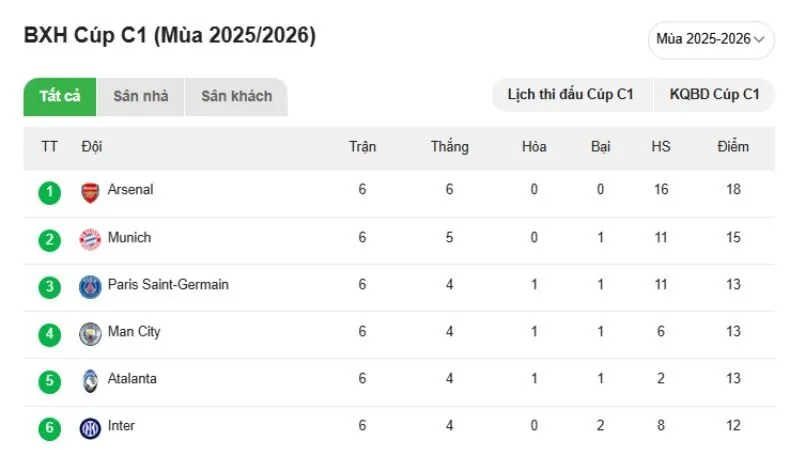Viewport: 800px width, 450px height.
Task: Switch to the Tất cả tab
Action: (x=60, y=97)
